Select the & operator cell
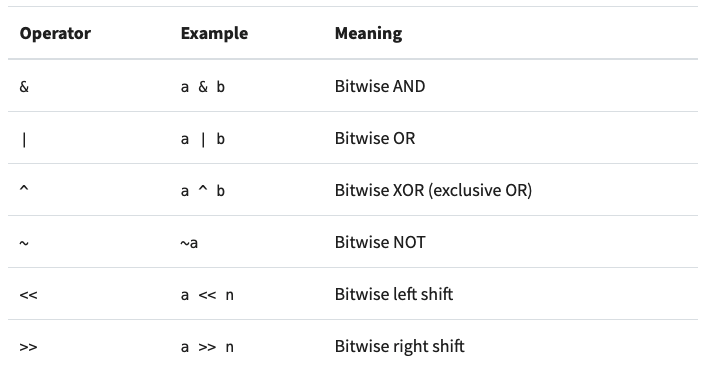 tap(24, 86)
